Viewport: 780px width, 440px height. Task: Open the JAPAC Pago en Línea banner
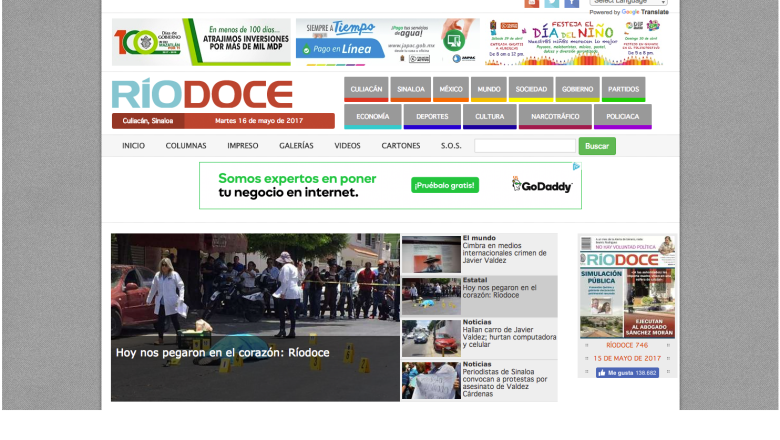point(388,42)
